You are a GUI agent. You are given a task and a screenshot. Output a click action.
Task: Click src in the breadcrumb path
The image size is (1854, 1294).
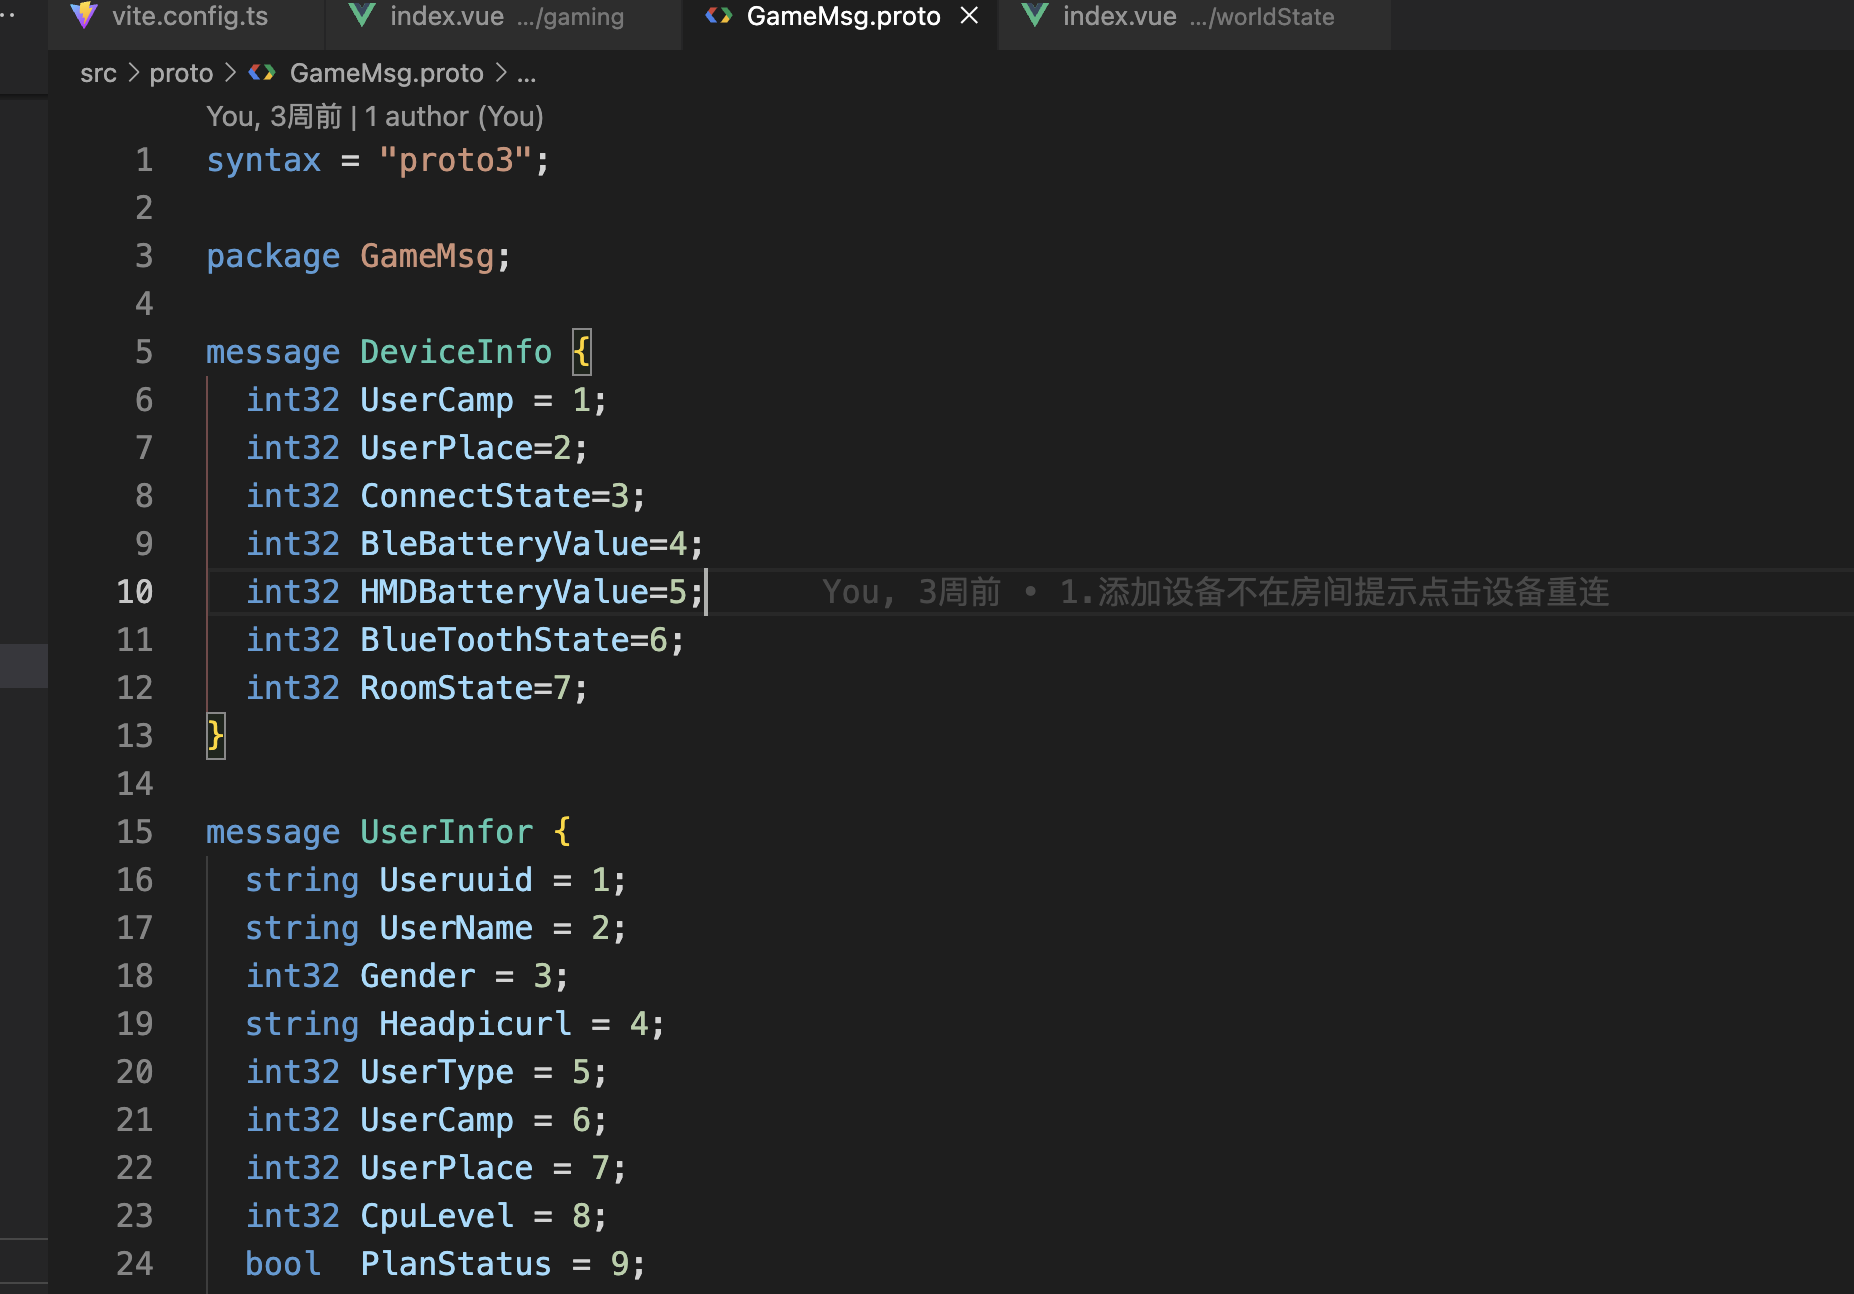pos(98,72)
